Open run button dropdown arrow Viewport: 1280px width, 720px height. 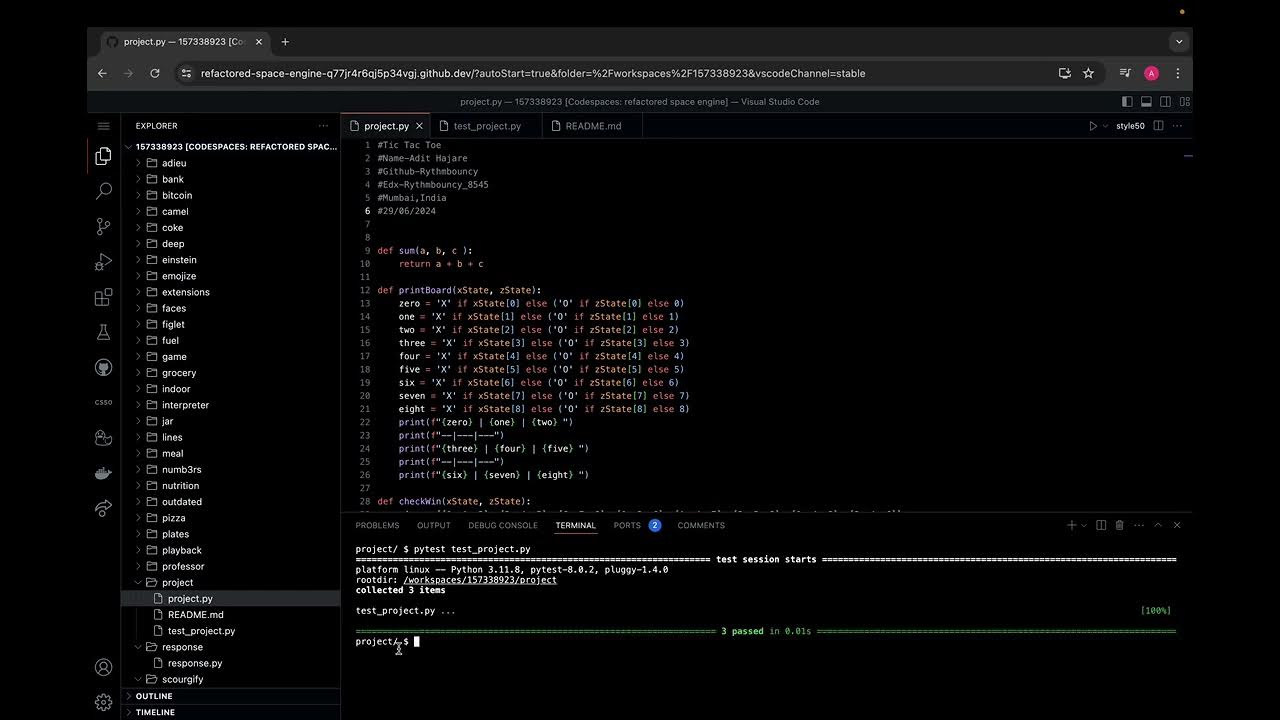tap(1105, 126)
